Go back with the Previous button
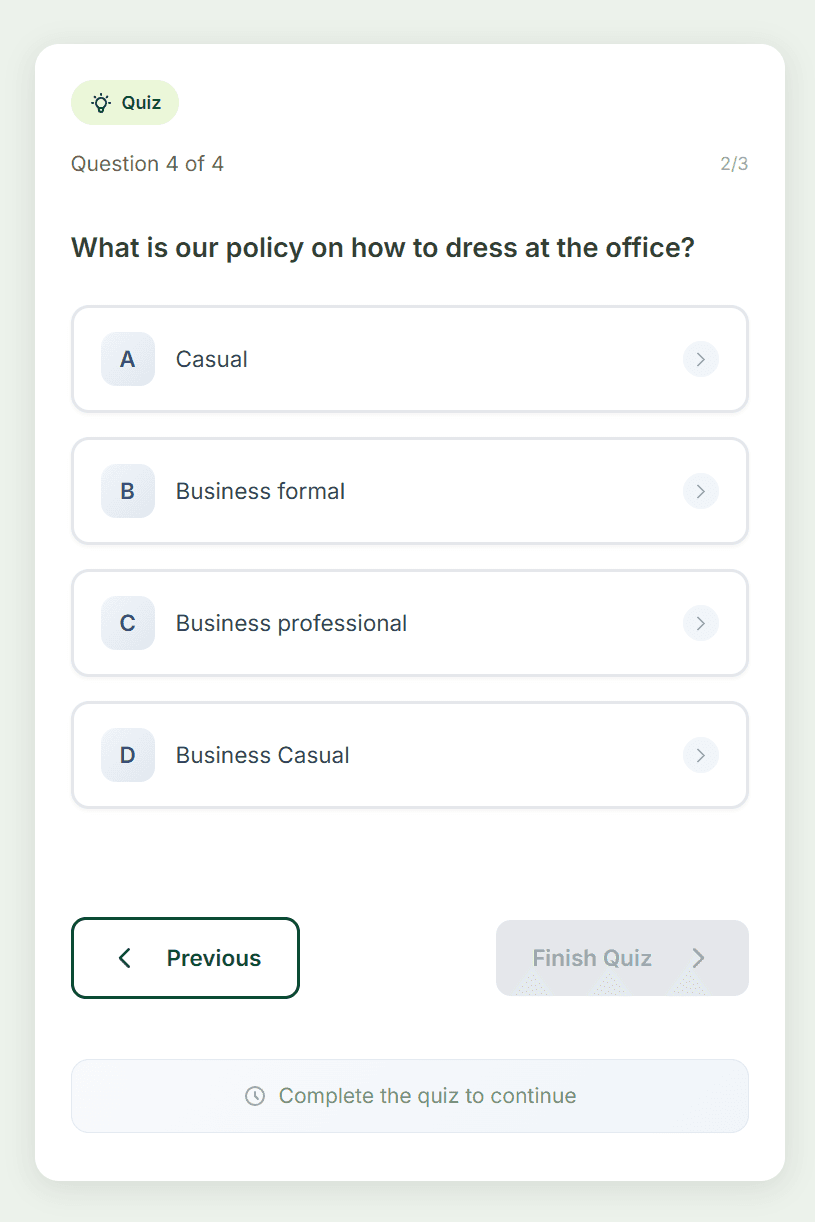This screenshot has width=815, height=1222. point(185,958)
